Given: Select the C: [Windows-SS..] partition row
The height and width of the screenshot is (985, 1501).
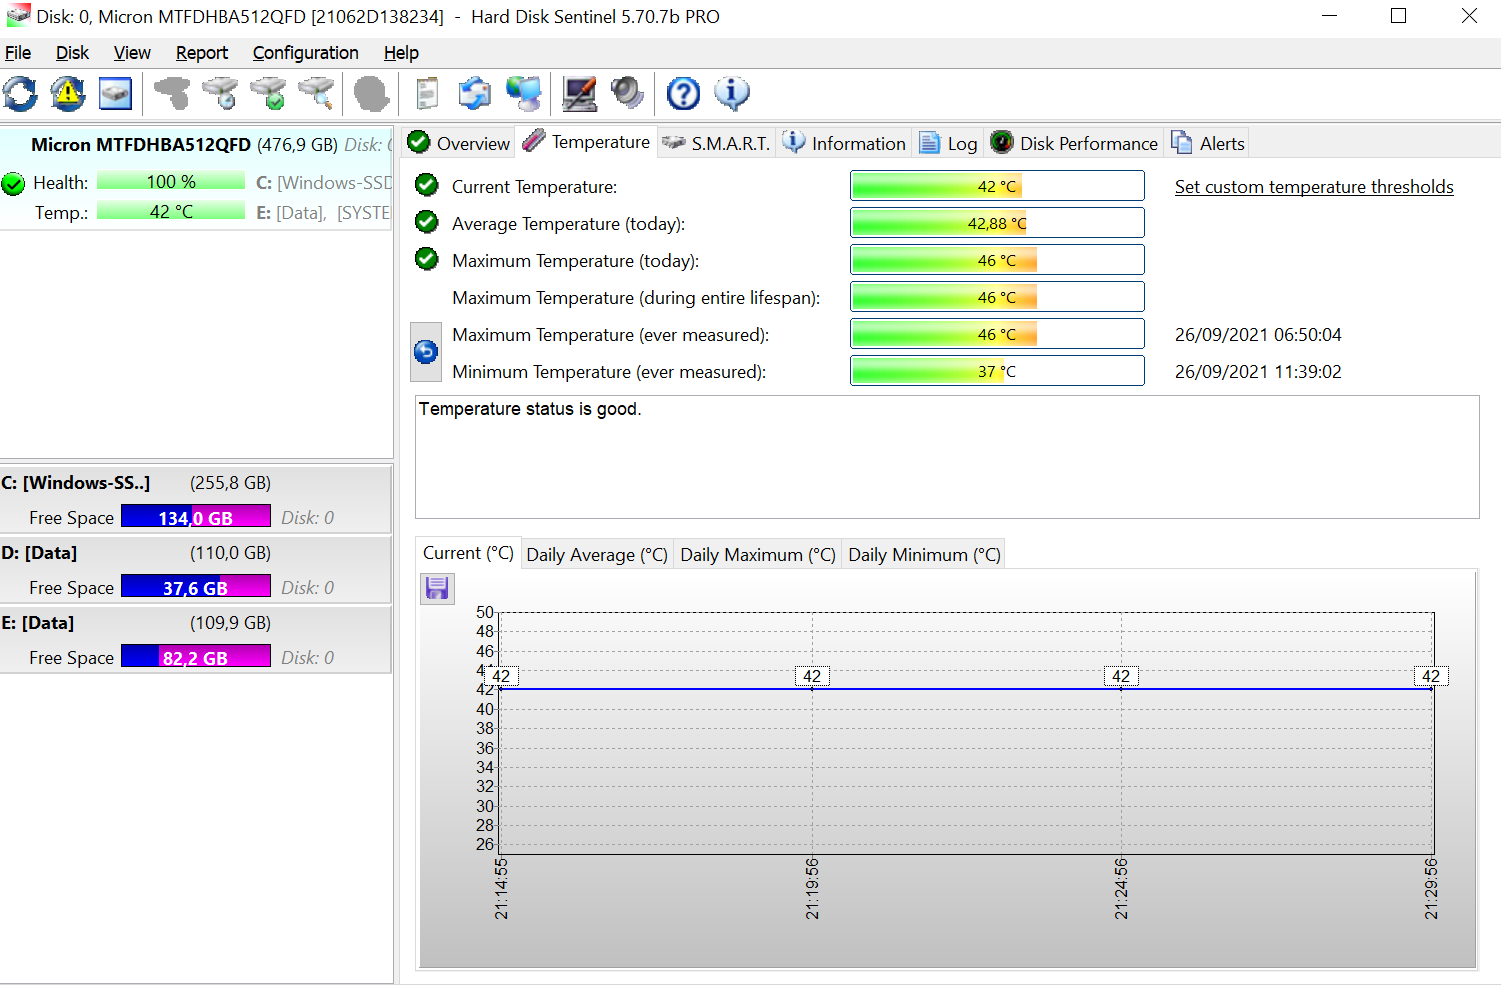Looking at the screenshot, I should coord(196,498).
